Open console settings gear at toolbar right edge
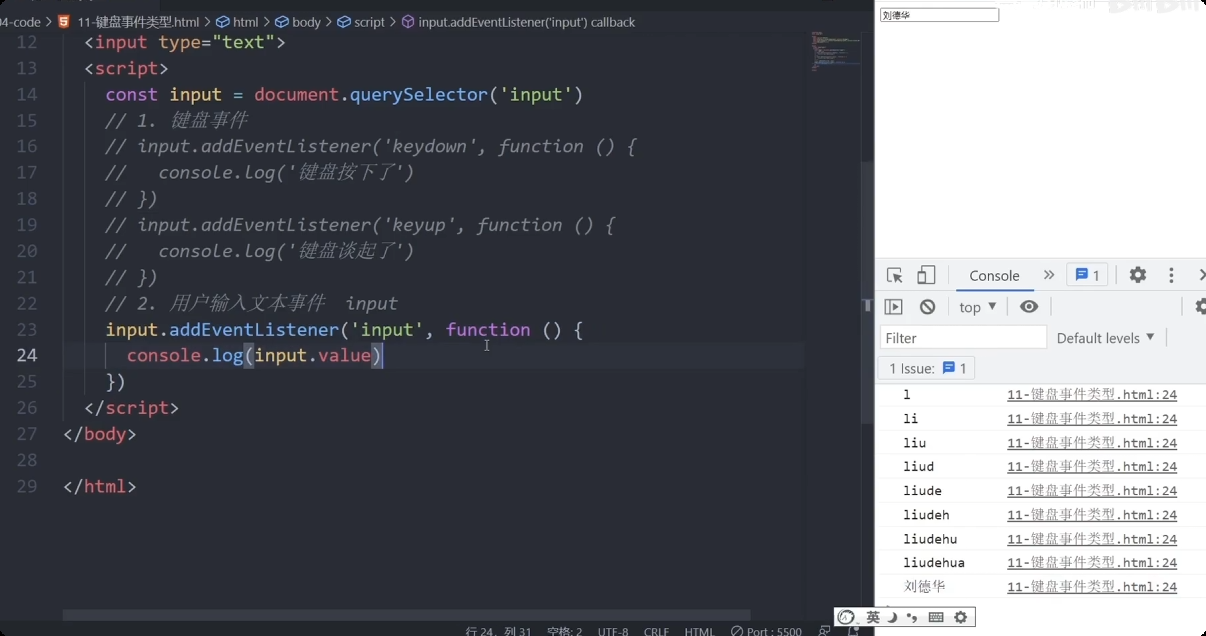 1200,307
